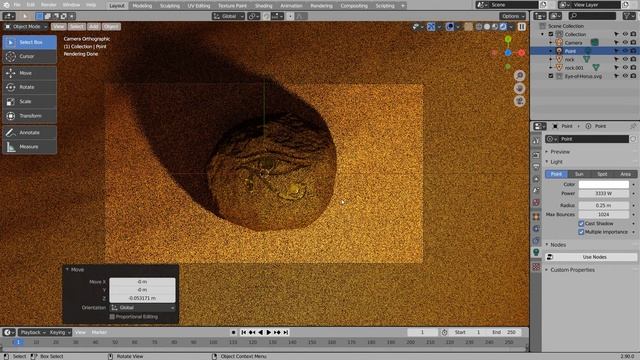The height and width of the screenshot is (360, 640).
Task: Enable Proportional Editing checkbox in Move panel
Action: pyautogui.click(x=112, y=317)
